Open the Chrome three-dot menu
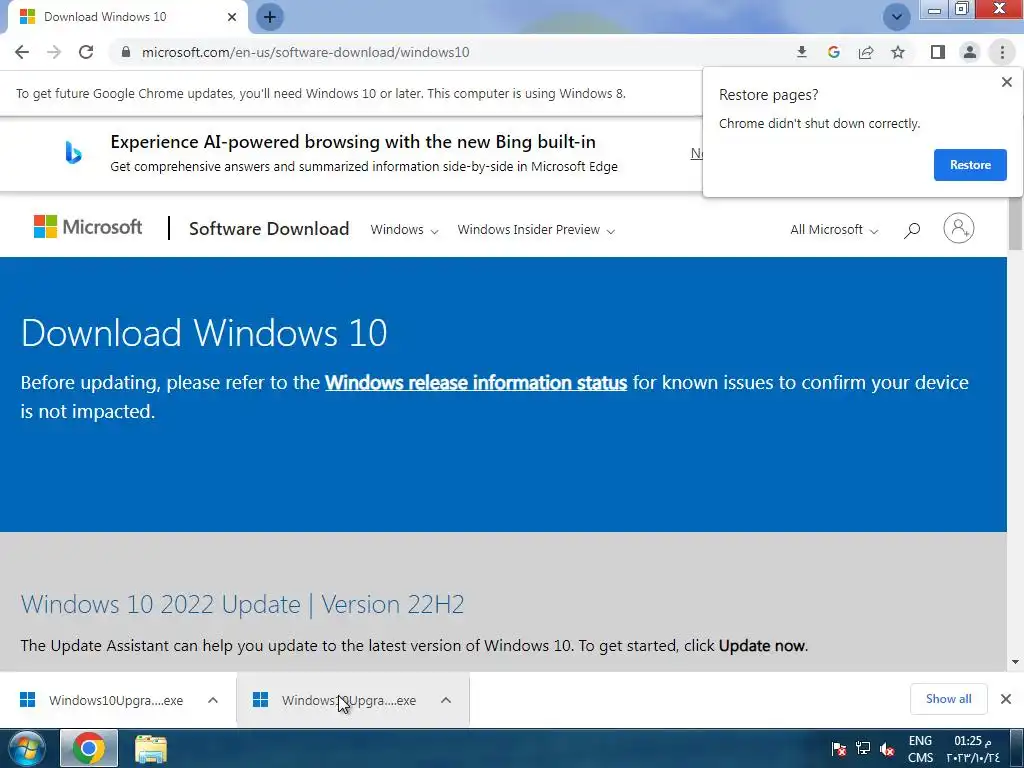This screenshot has height=768, width=1024. pos(1002,52)
